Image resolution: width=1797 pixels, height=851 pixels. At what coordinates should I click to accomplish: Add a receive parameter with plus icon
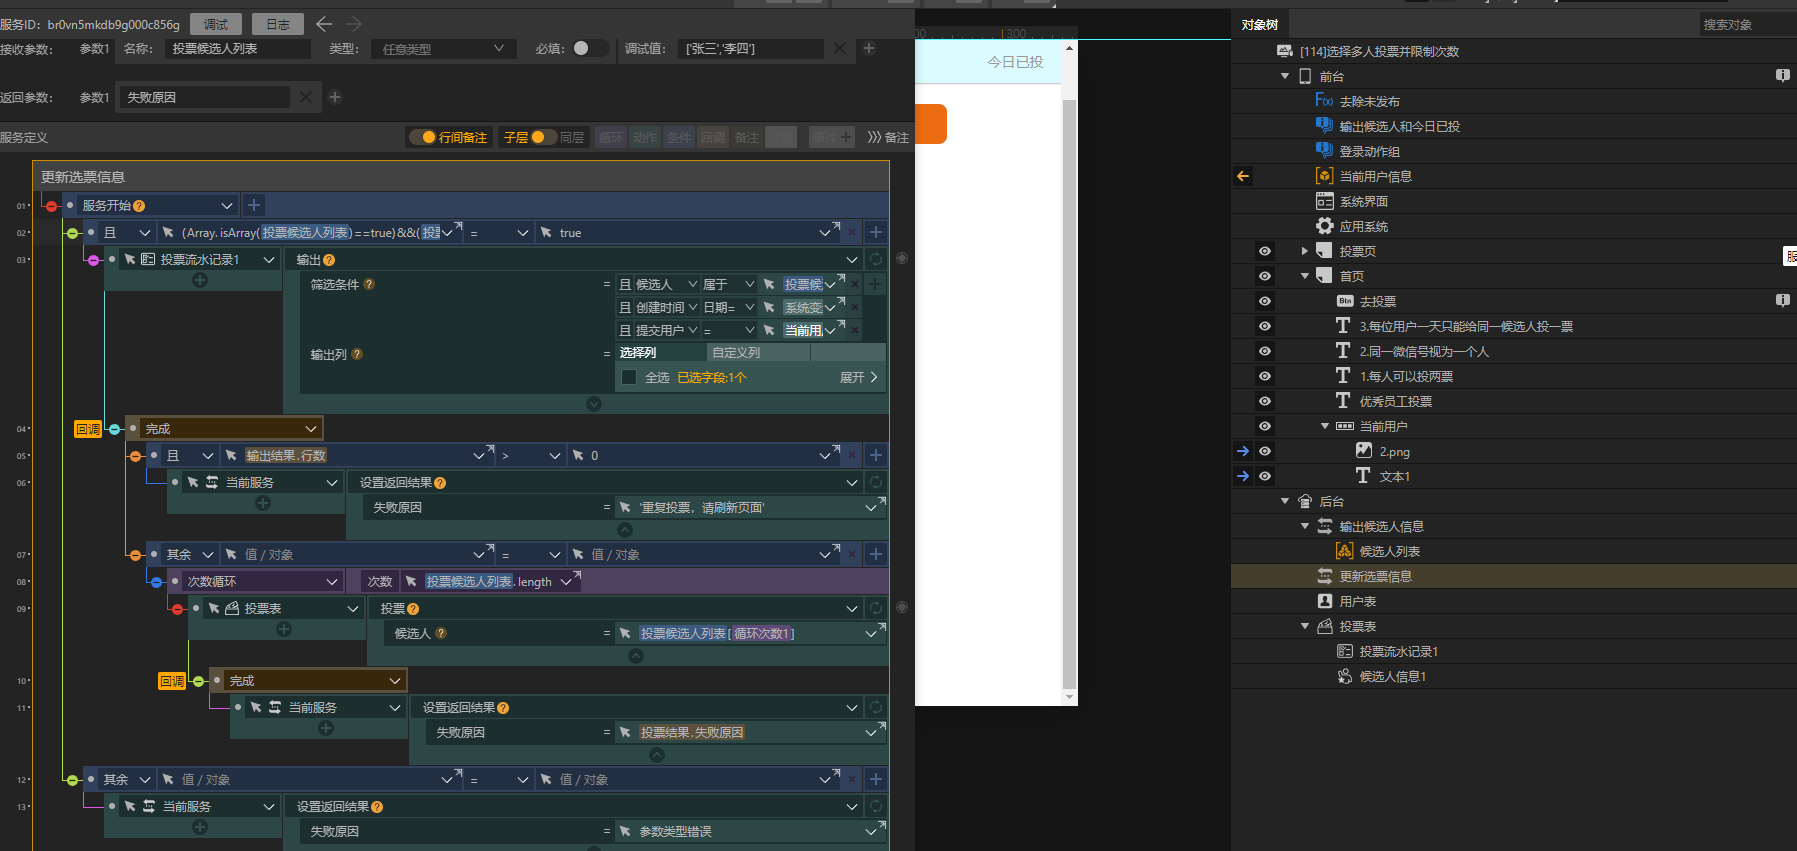(869, 48)
